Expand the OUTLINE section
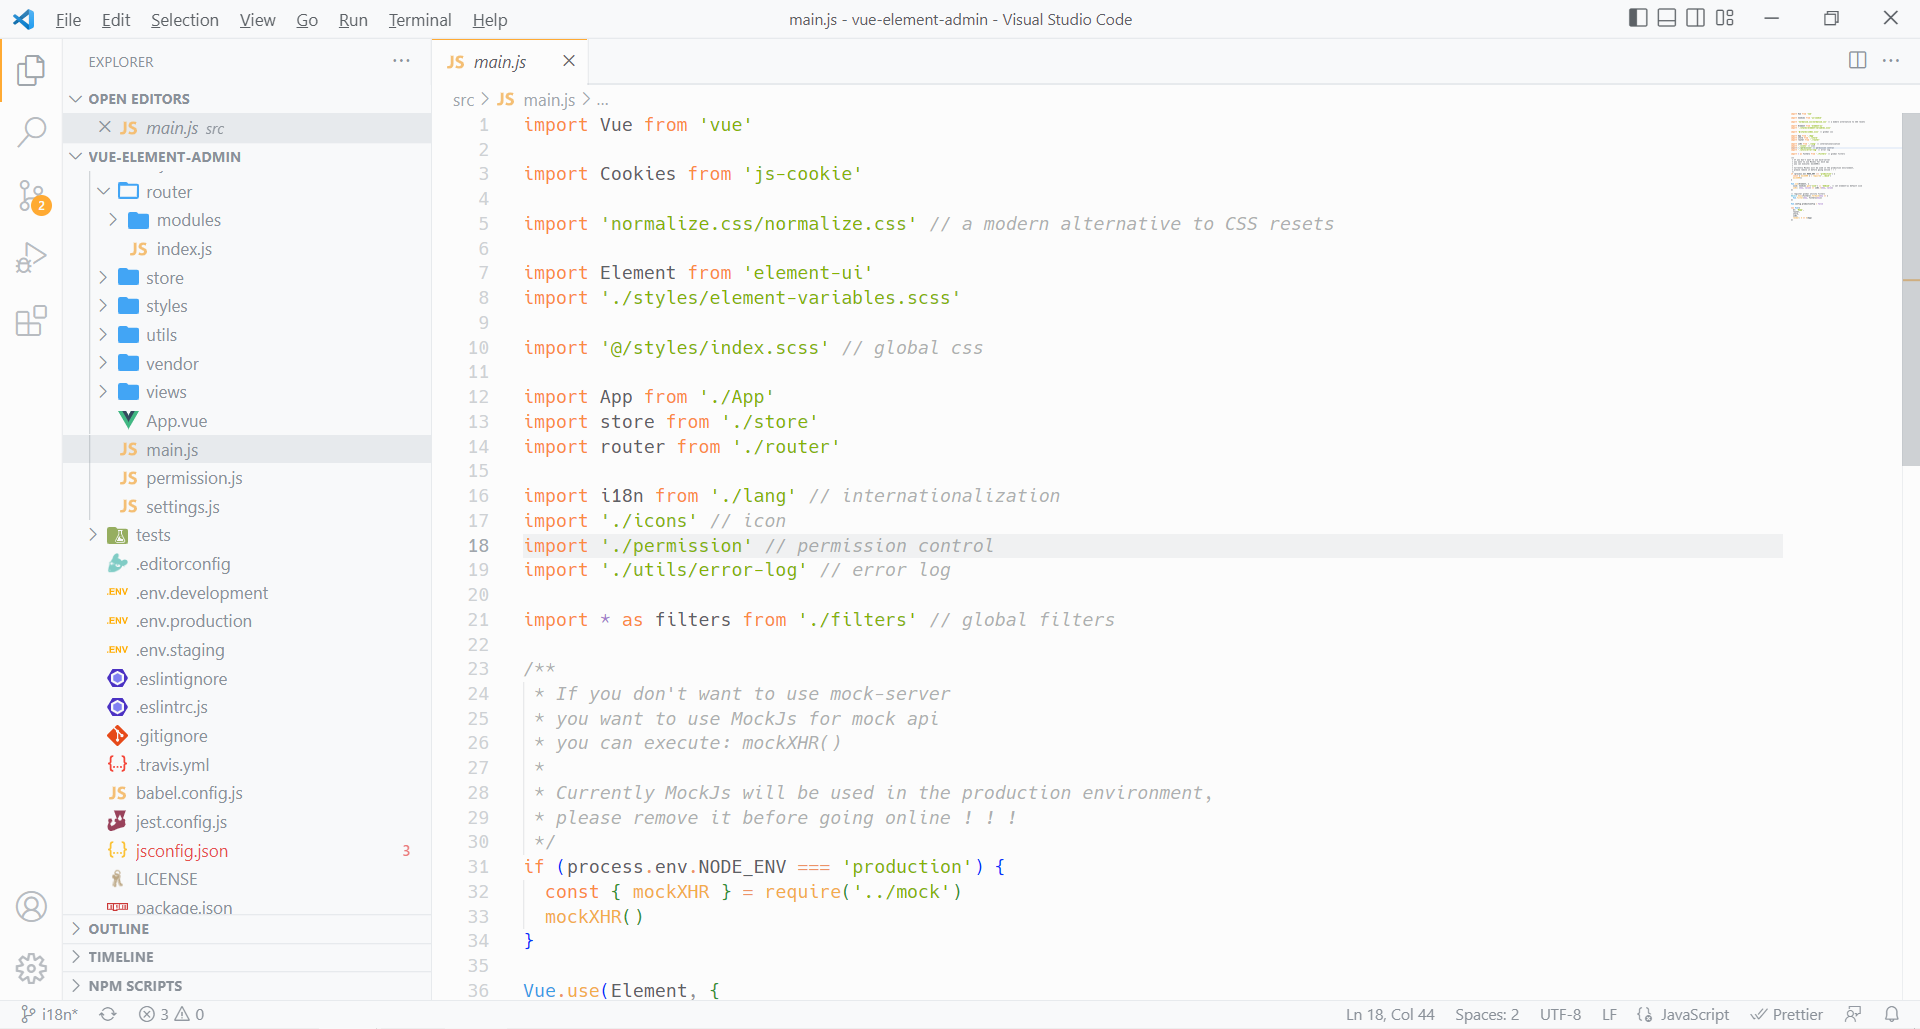 [118, 929]
